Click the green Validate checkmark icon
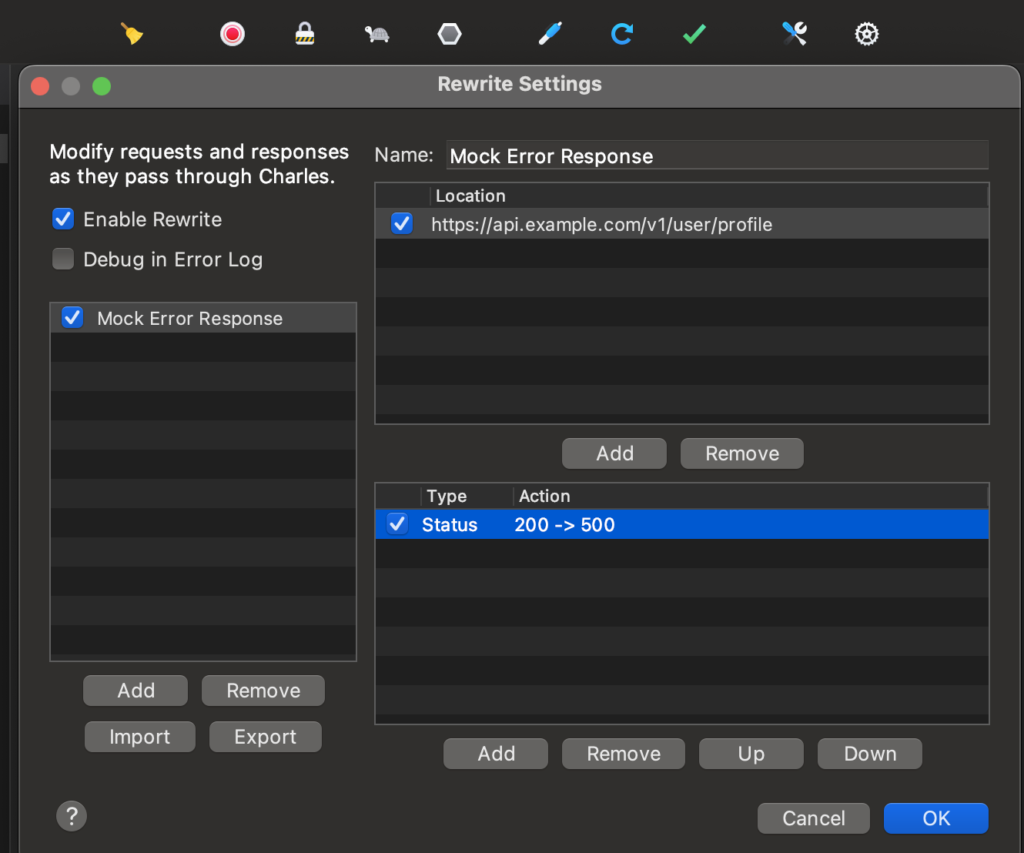The height and width of the screenshot is (853, 1024). click(x=694, y=34)
